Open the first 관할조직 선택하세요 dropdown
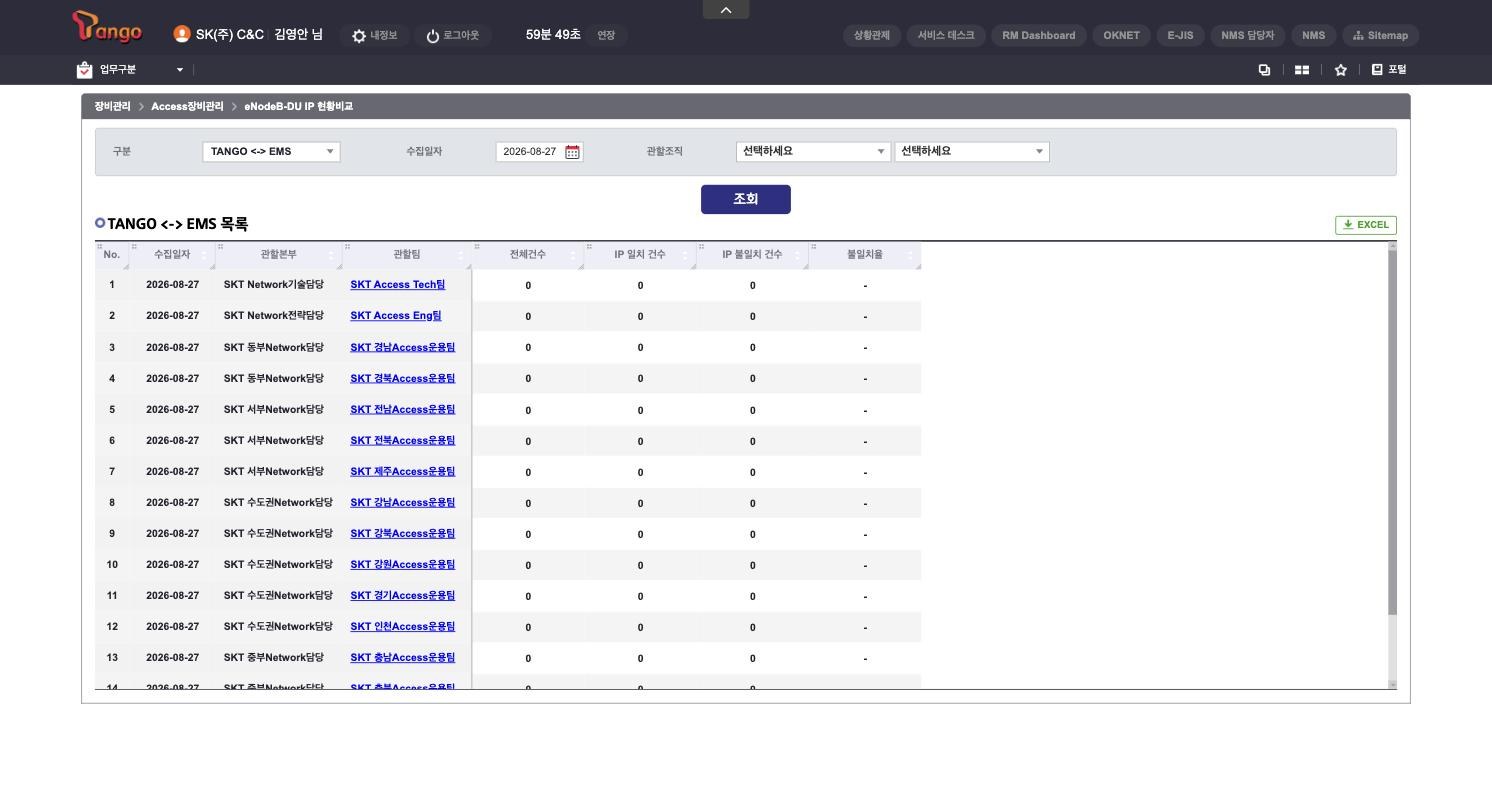1492x812 pixels. pyautogui.click(x=813, y=152)
